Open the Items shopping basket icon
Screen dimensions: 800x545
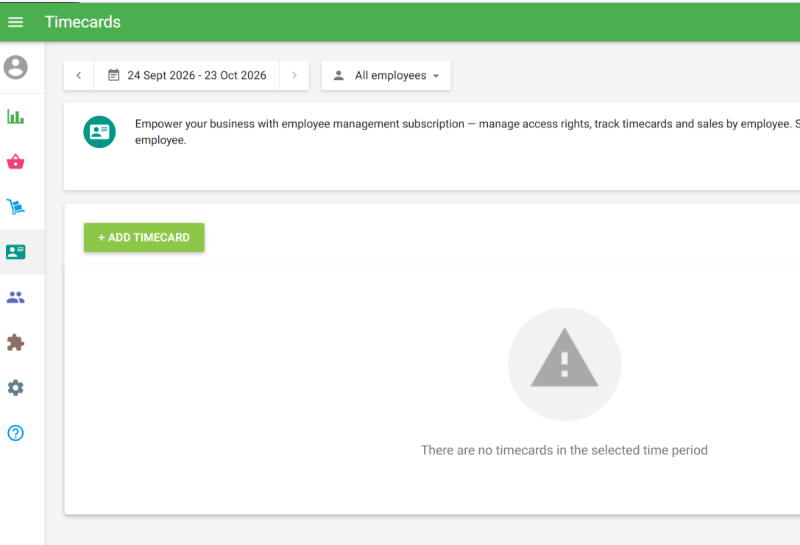[15, 162]
